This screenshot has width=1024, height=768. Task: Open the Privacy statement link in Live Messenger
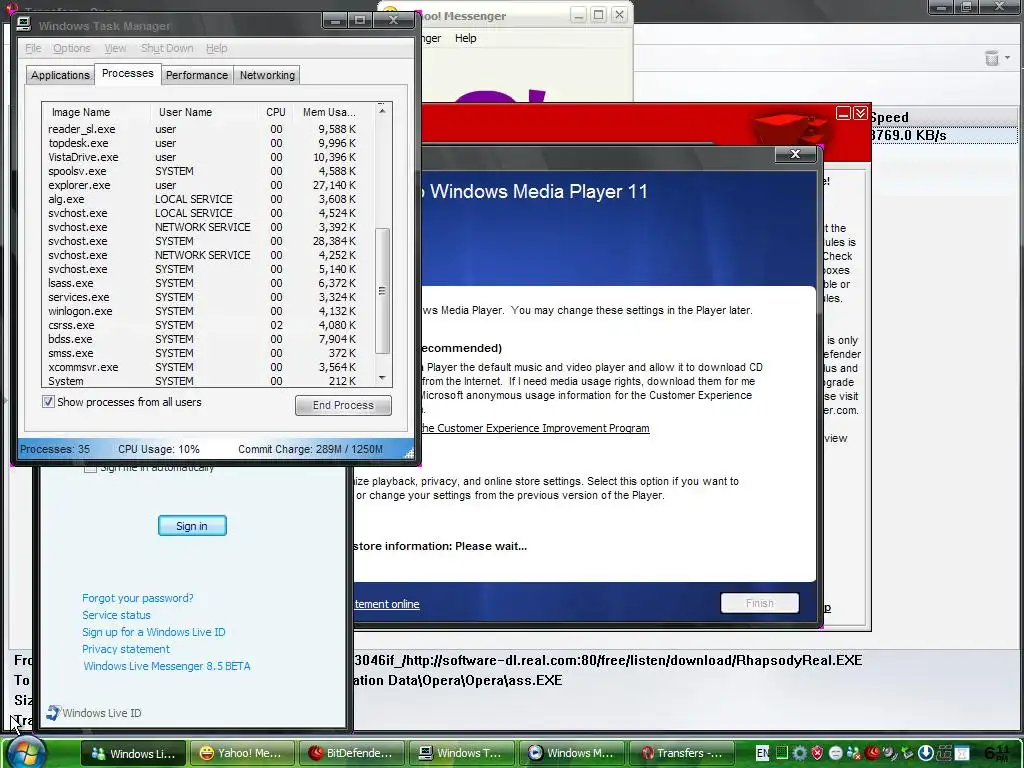point(126,649)
